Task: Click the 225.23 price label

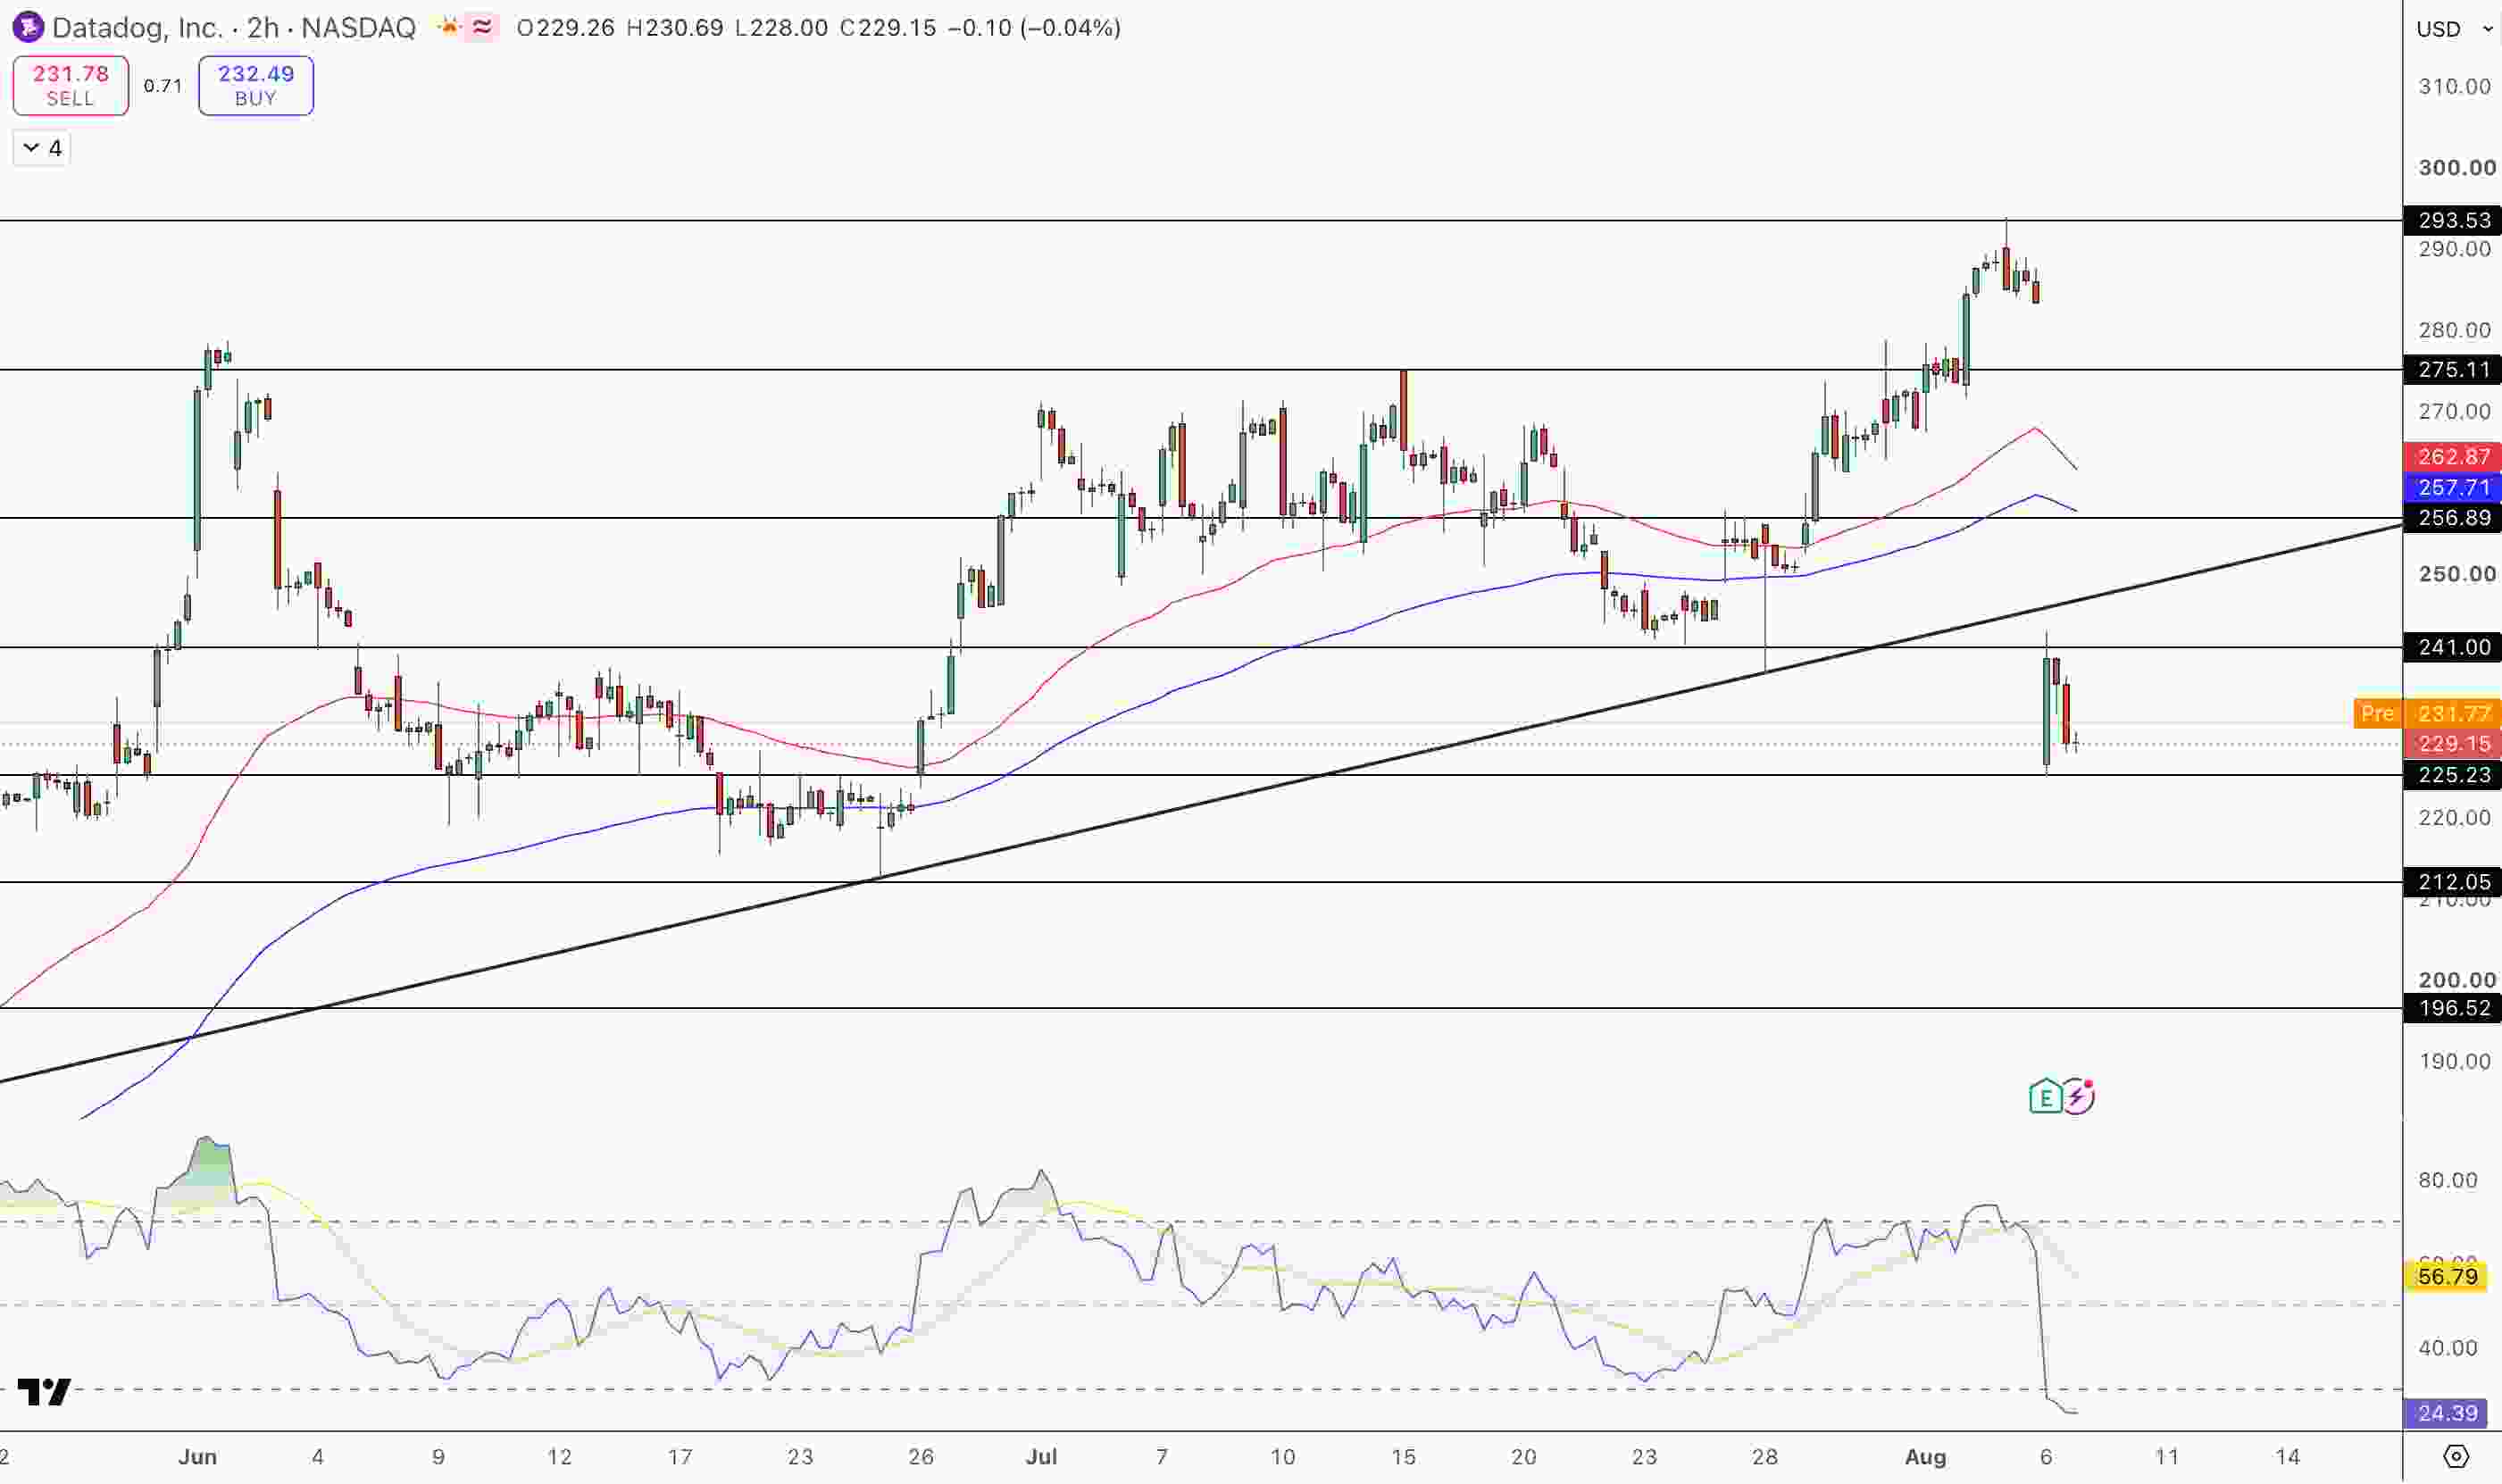Action: click(2452, 775)
